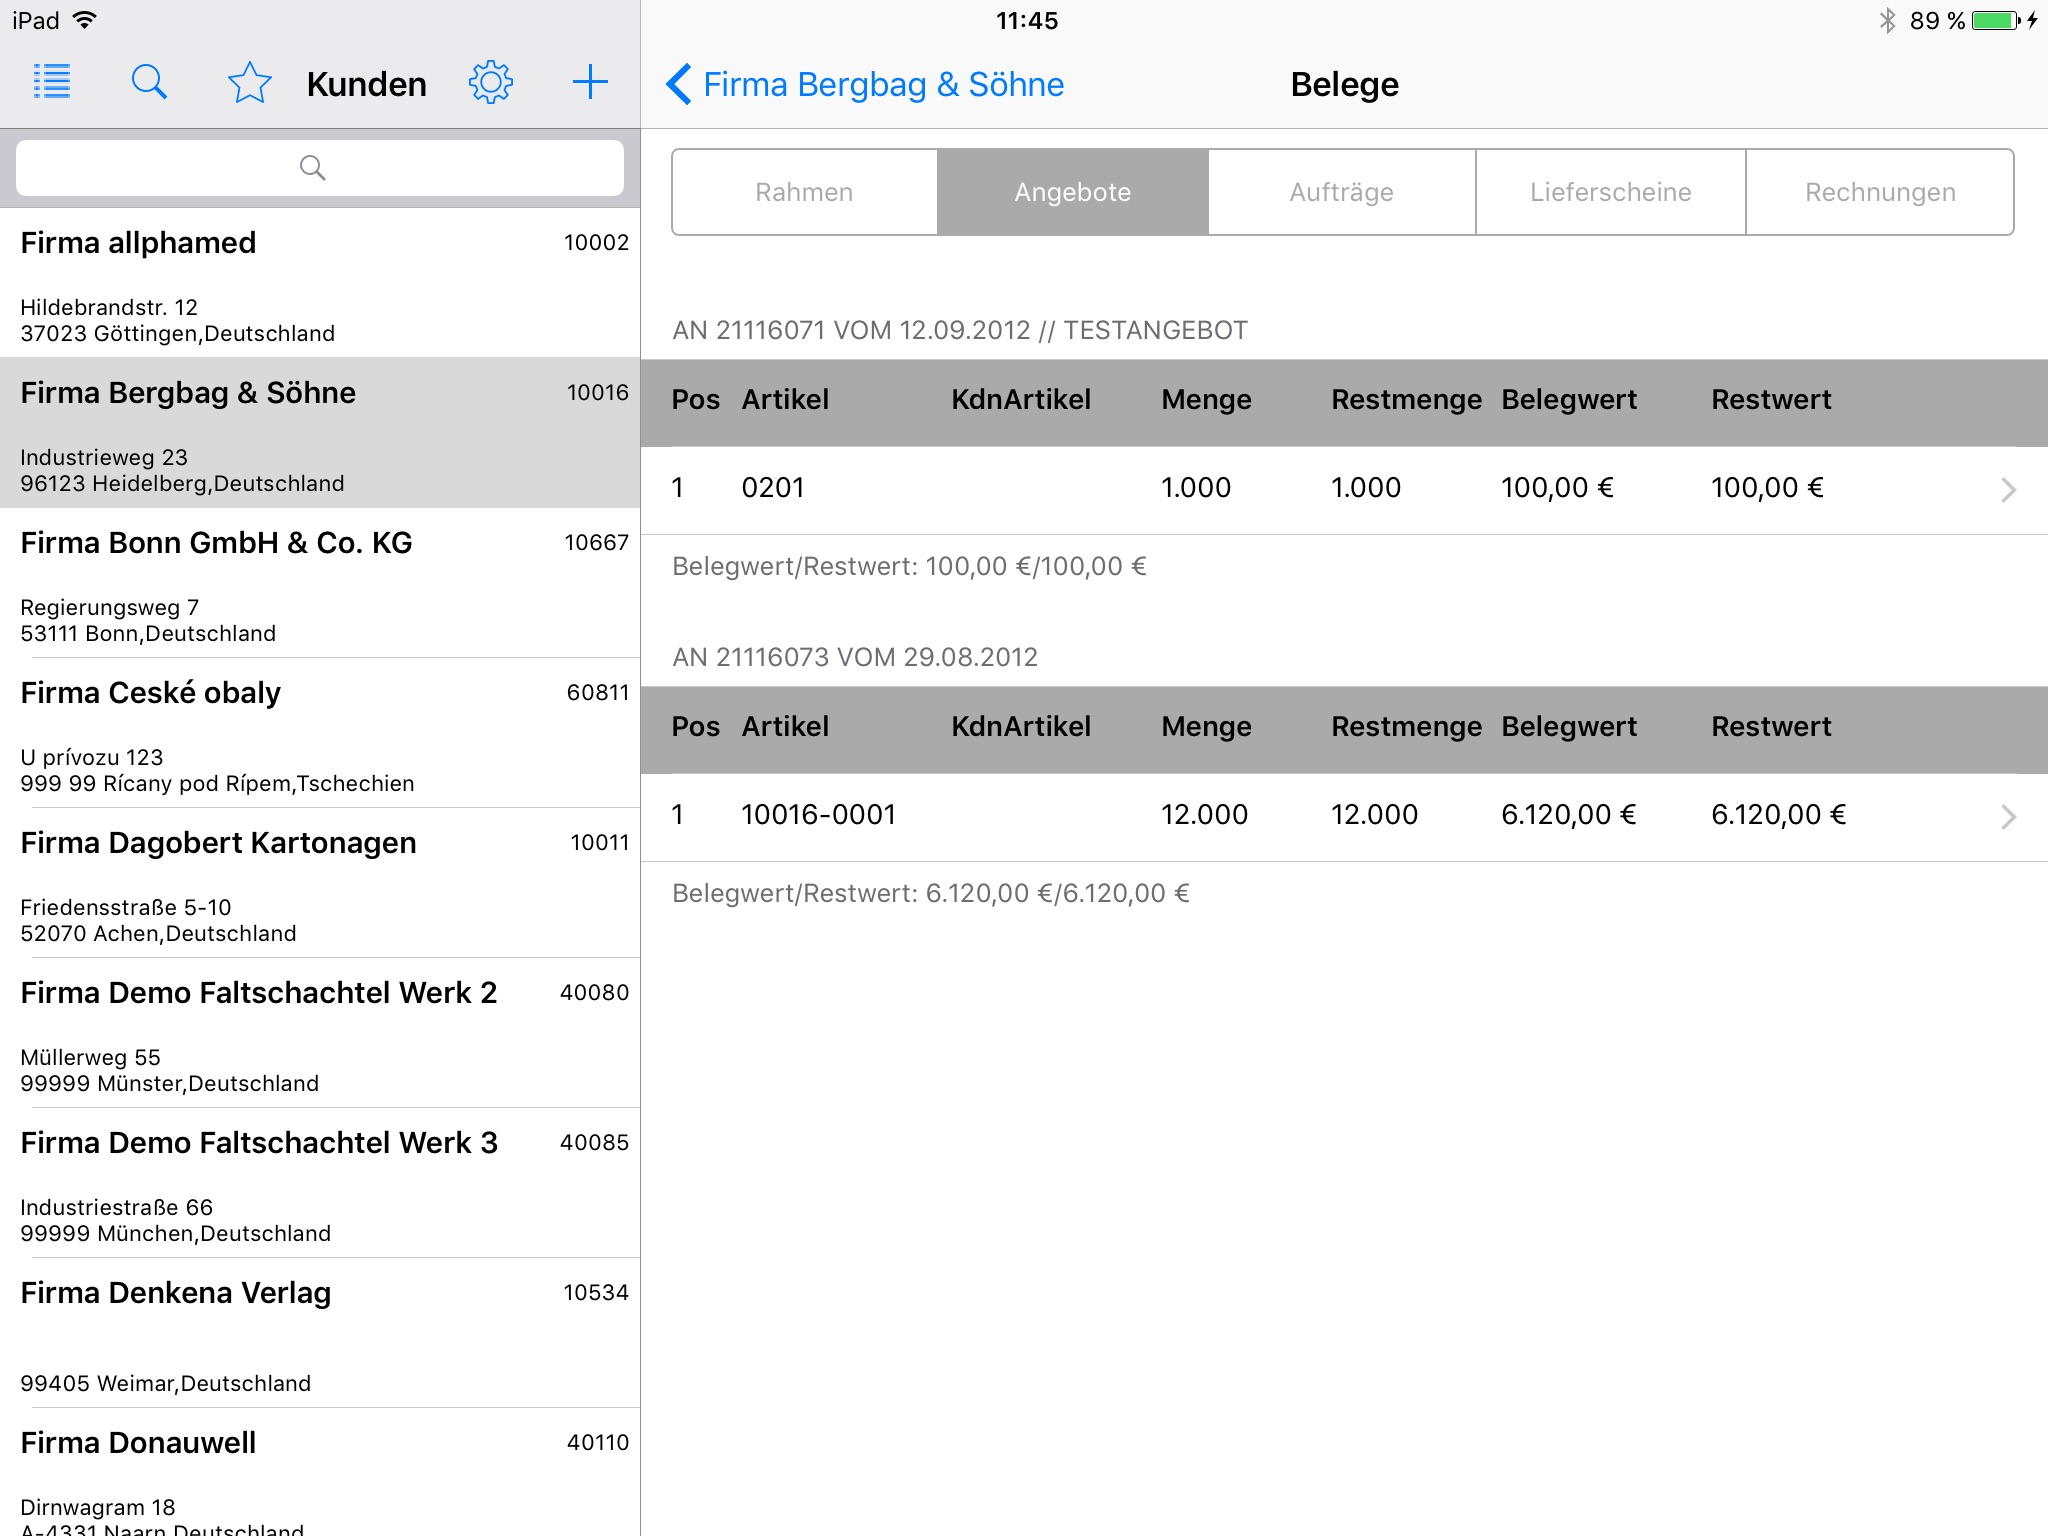Viewport: 2048px width, 1536px height.
Task: Select Firma Denkena Verlag customer
Action: (x=320, y=1334)
